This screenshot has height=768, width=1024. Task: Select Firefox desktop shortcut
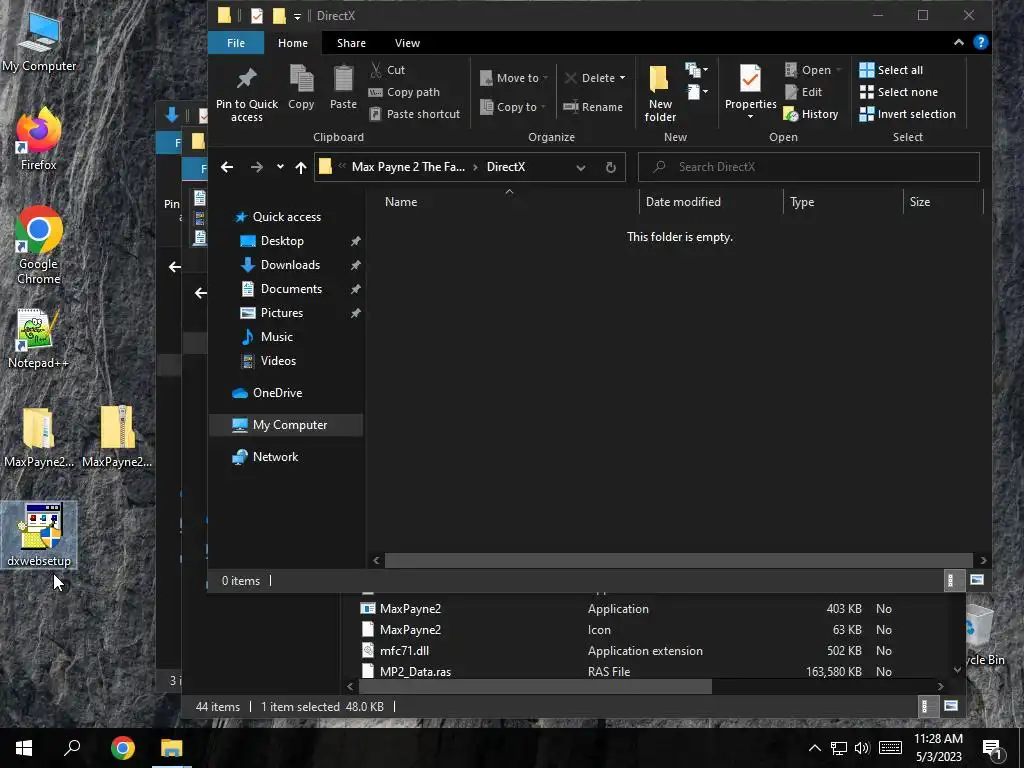coord(39,140)
